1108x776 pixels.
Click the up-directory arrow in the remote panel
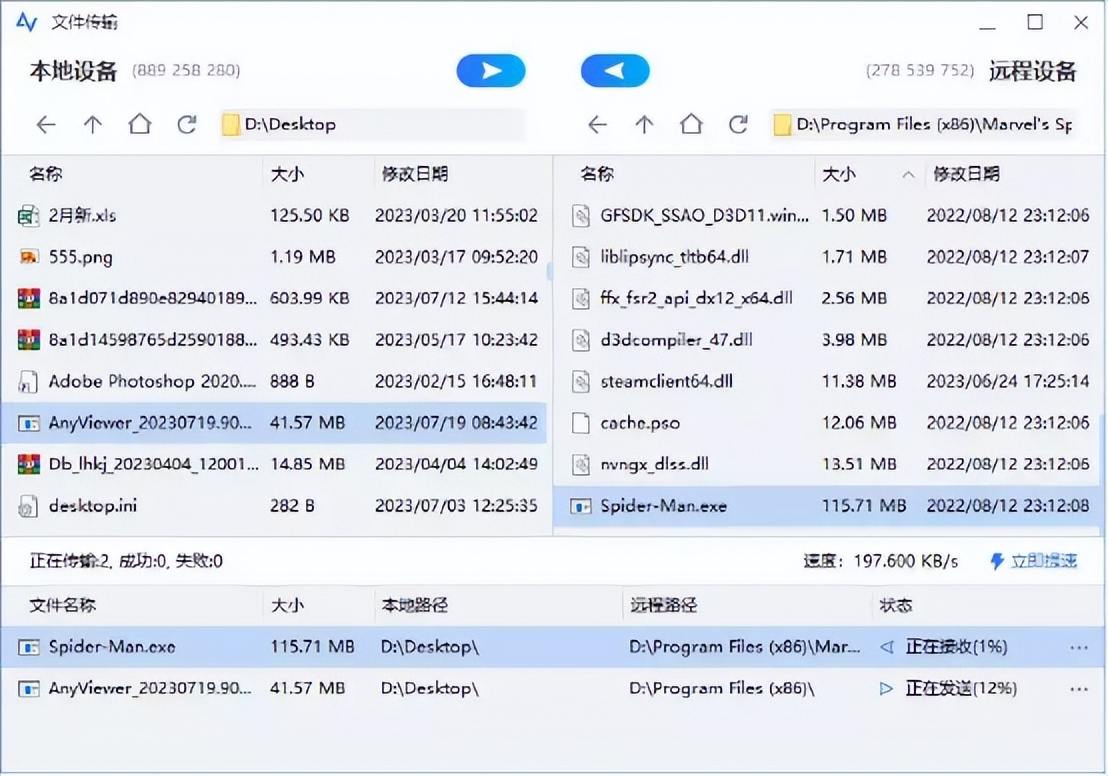(x=644, y=124)
